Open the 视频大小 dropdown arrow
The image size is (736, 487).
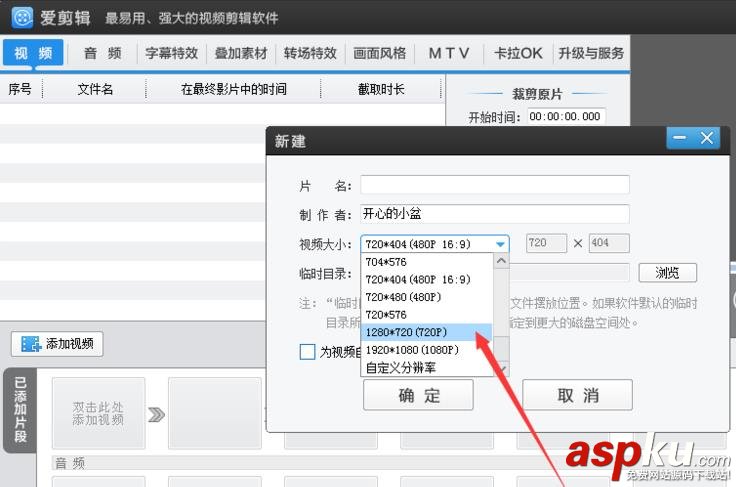(500, 244)
